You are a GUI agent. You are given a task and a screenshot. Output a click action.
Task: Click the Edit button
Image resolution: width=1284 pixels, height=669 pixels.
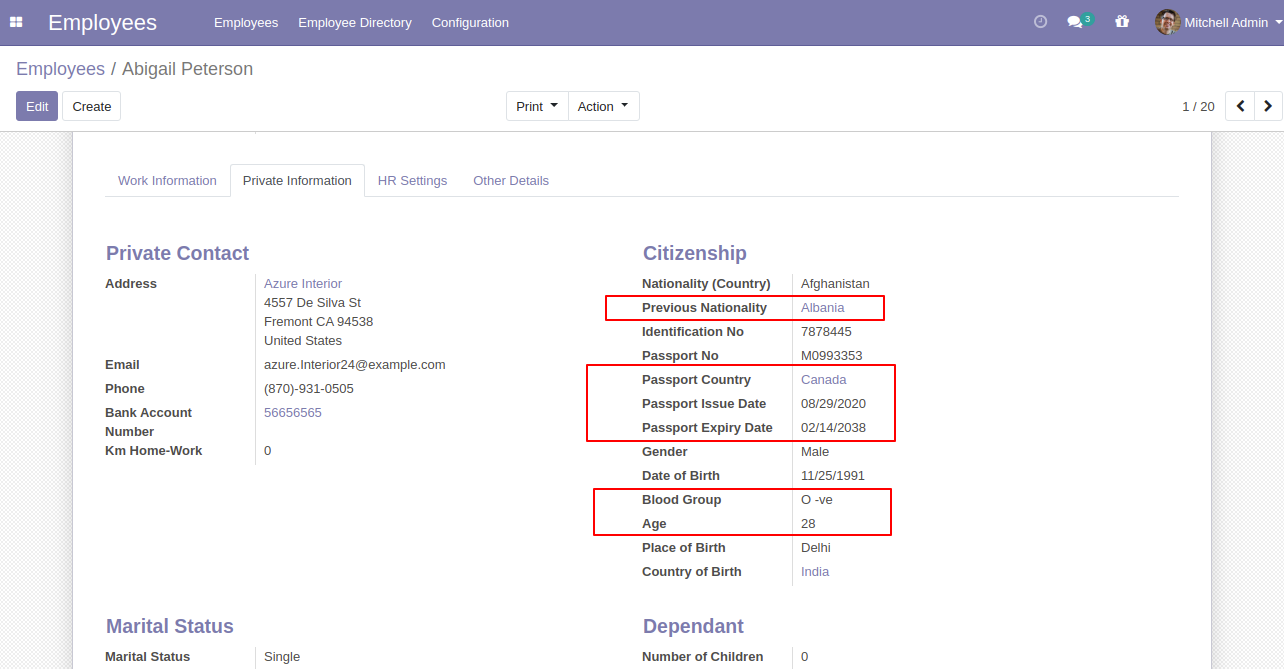pos(37,106)
